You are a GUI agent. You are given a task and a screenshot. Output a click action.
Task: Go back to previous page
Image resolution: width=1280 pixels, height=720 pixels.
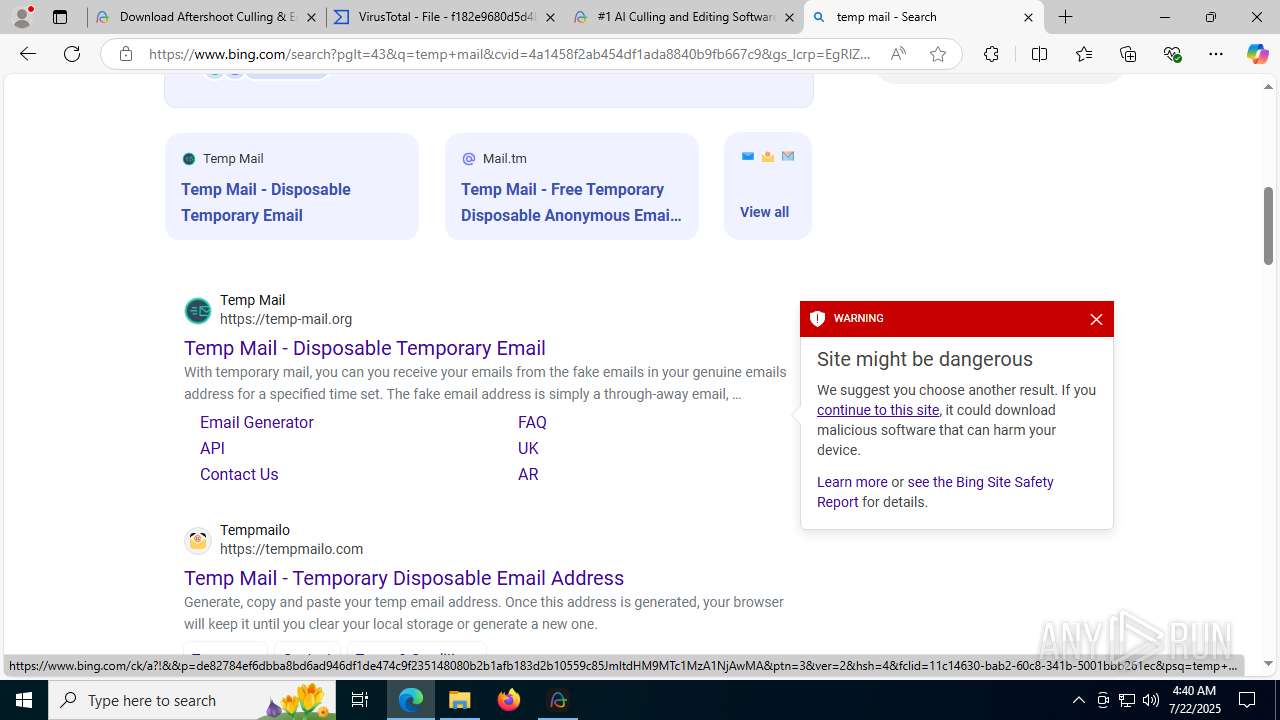click(x=28, y=54)
